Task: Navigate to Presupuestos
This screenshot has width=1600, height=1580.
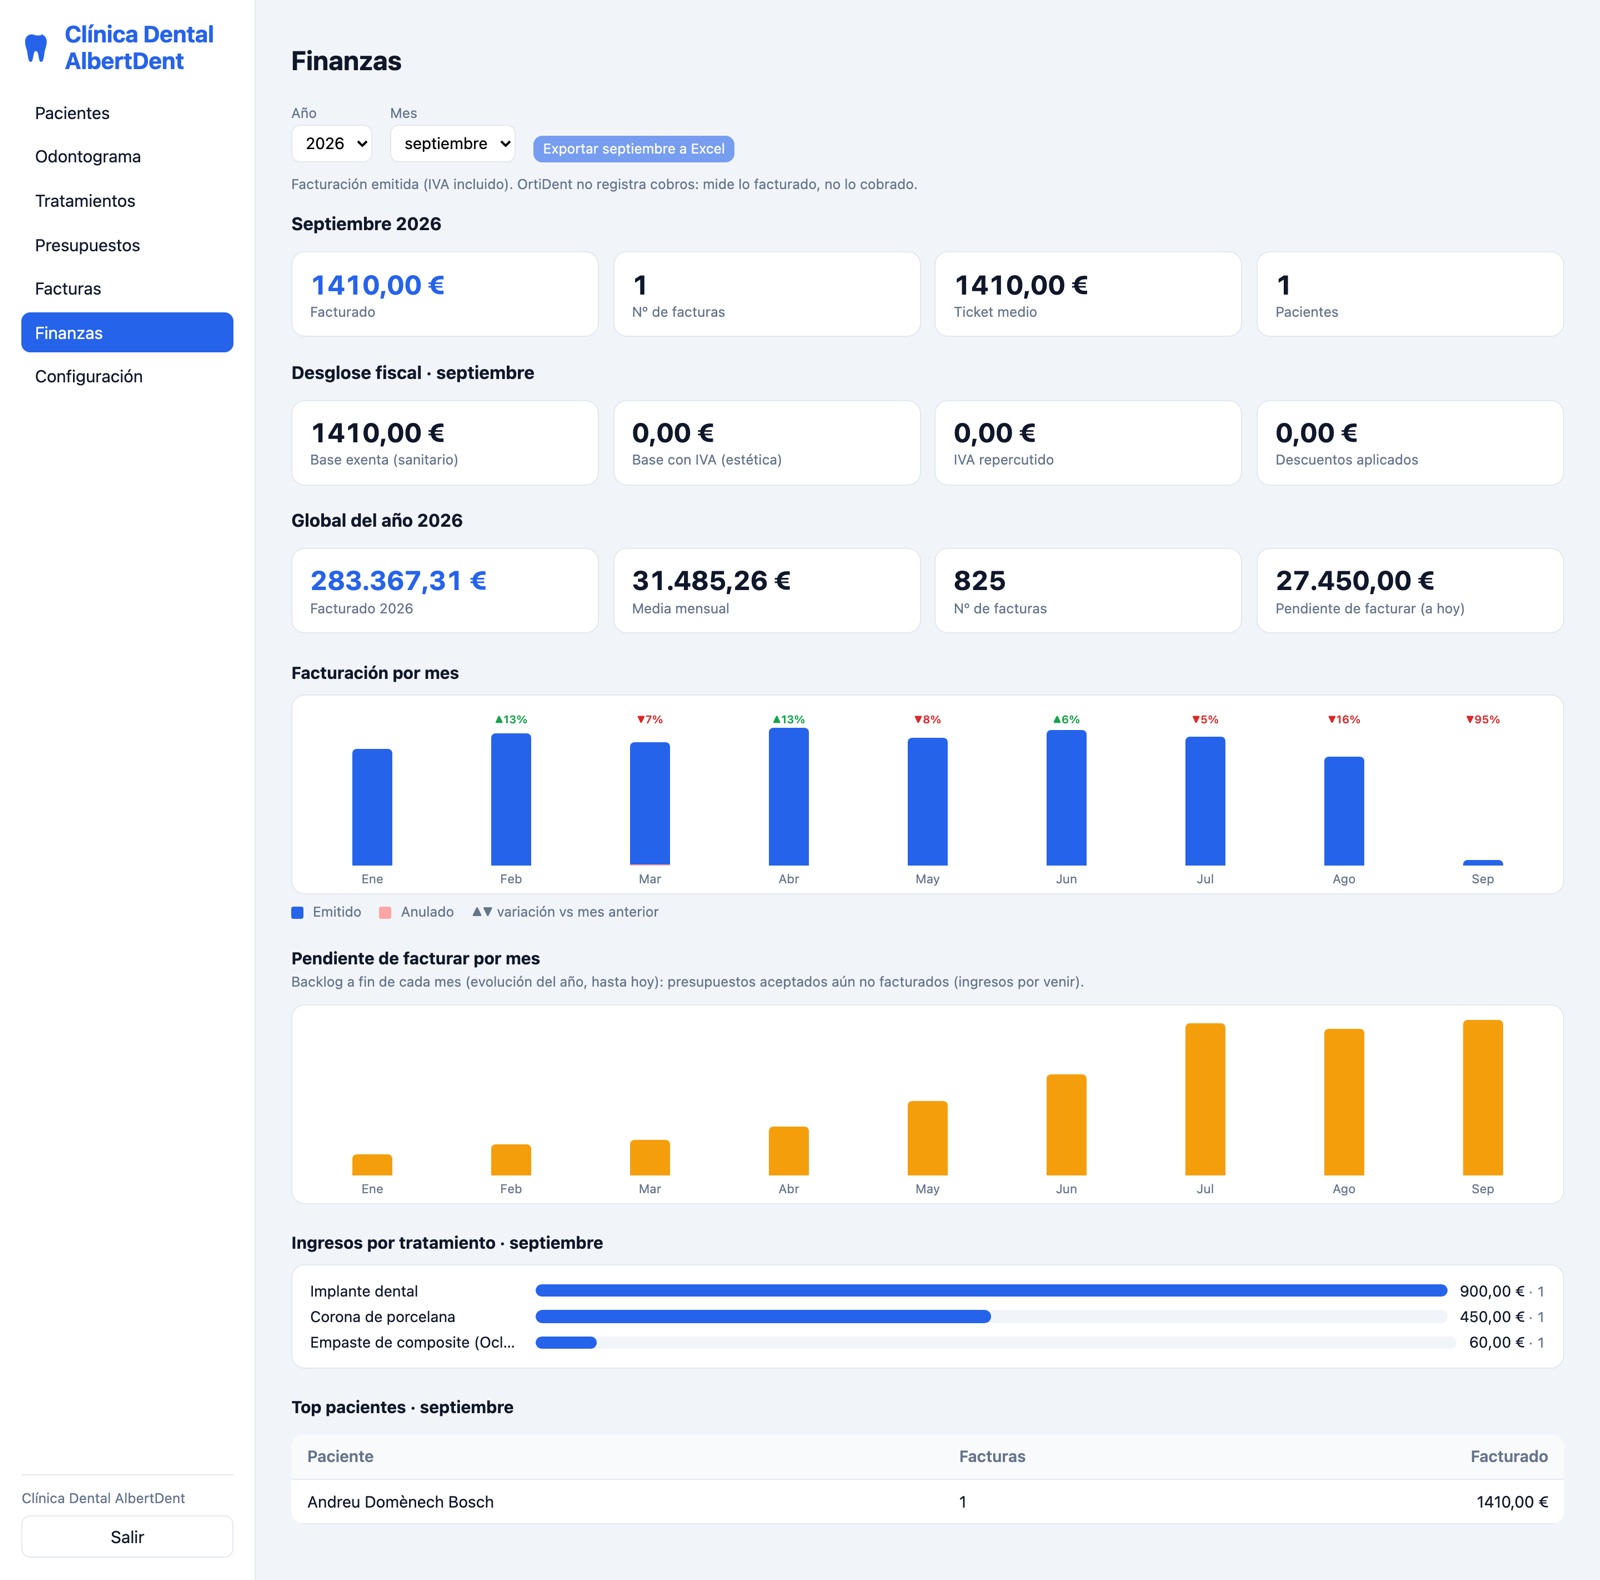Action: coord(127,245)
